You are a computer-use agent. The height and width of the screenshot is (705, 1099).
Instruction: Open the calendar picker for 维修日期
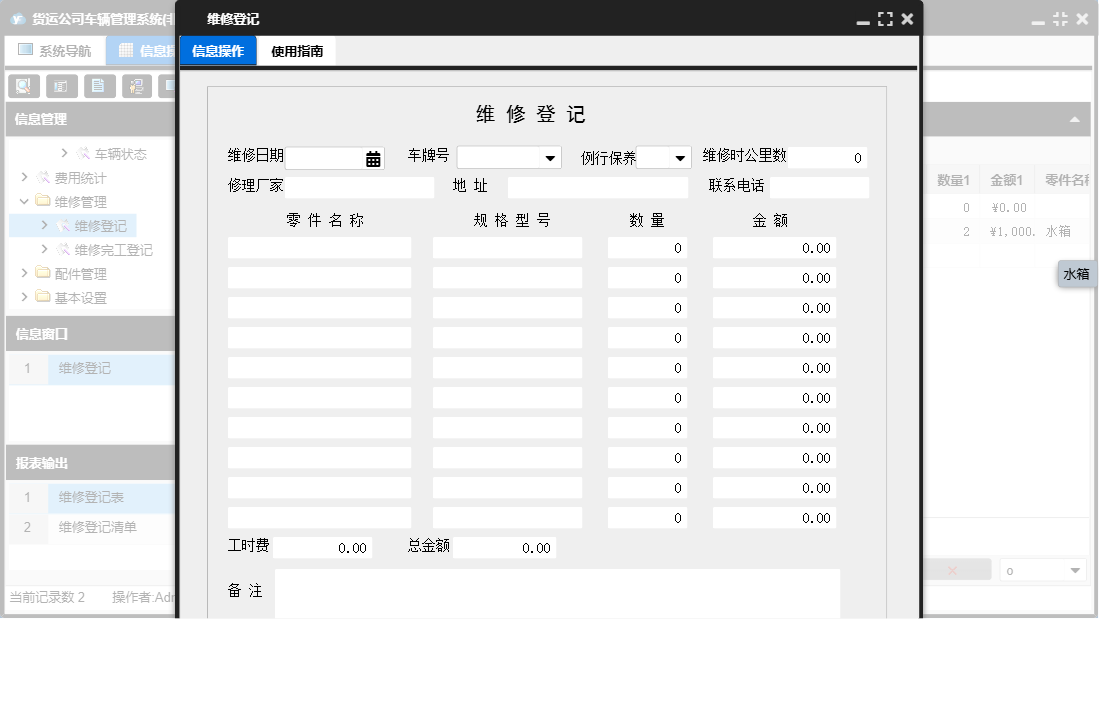pos(372,158)
